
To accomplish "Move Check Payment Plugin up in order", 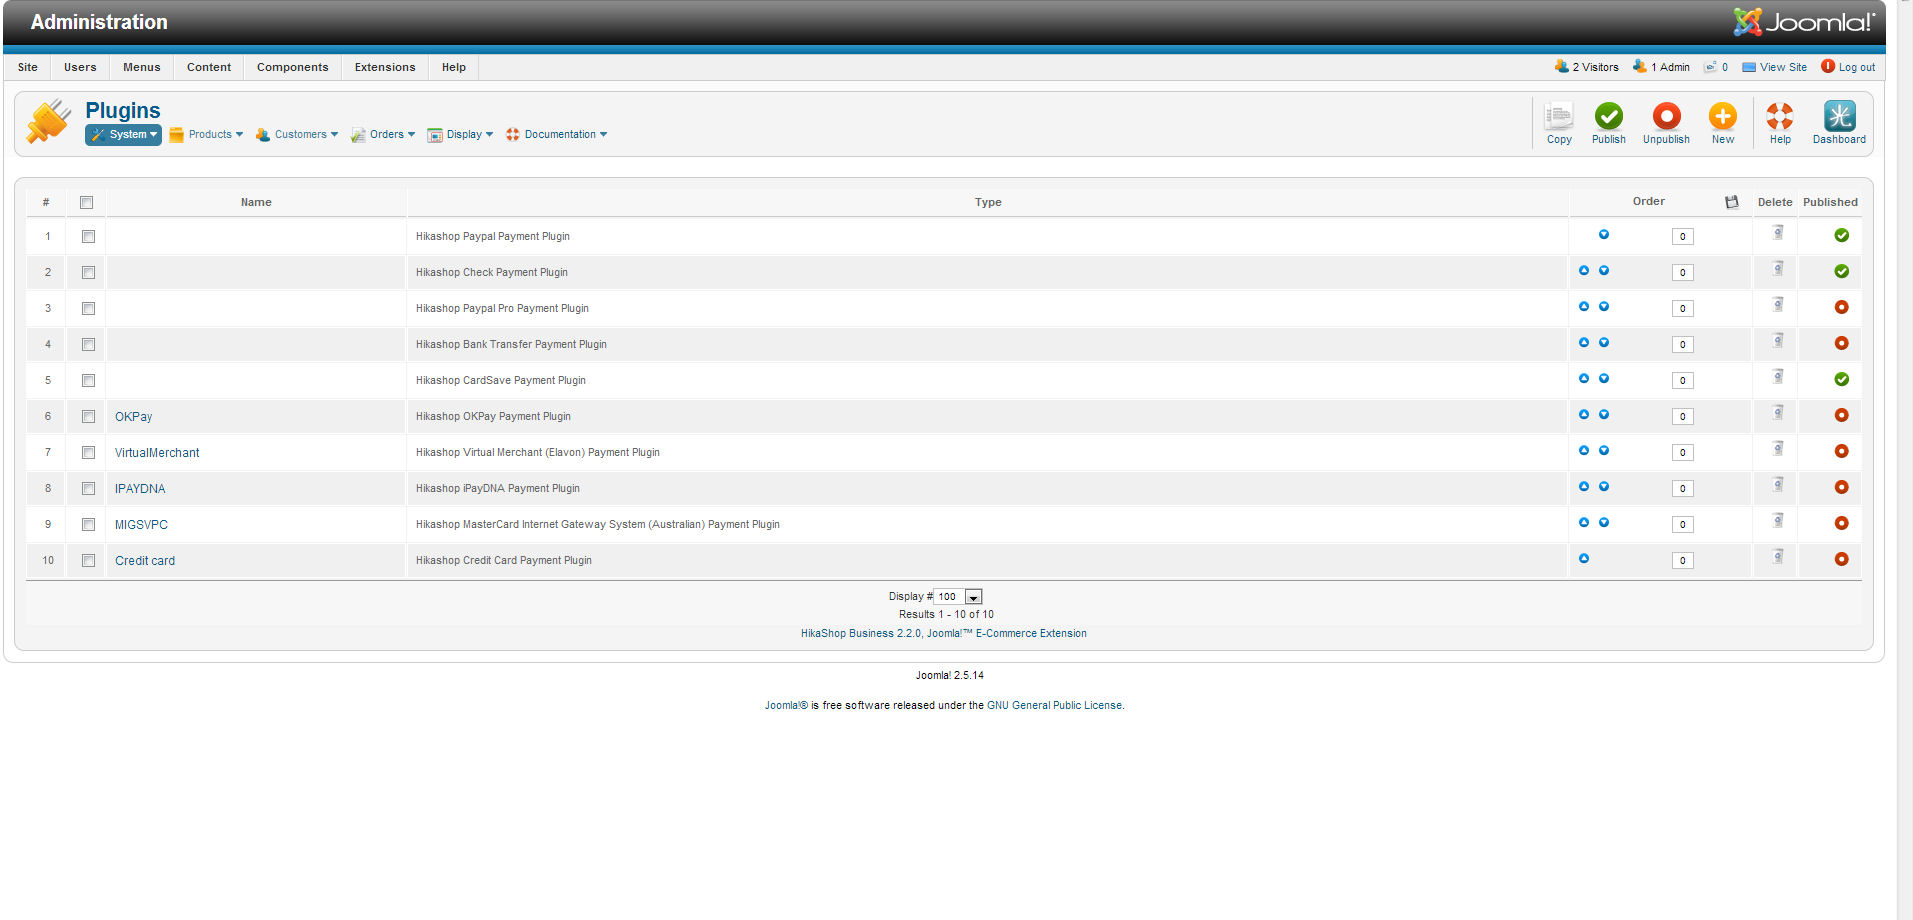I will [1584, 271].
